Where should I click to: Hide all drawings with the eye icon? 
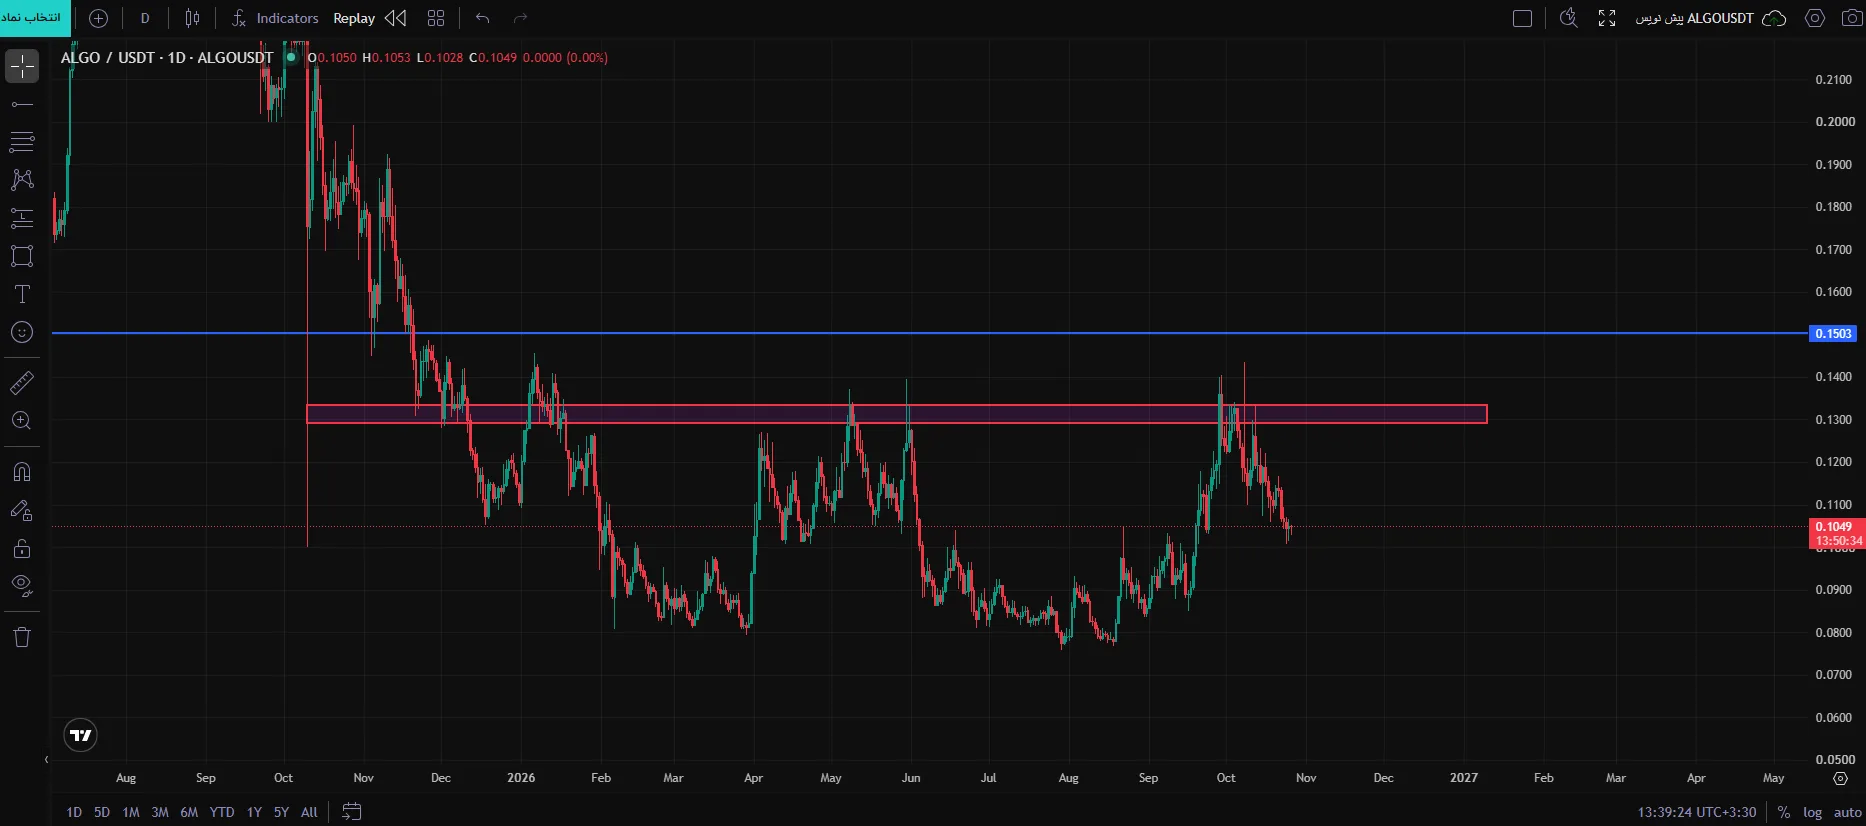click(x=22, y=586)
